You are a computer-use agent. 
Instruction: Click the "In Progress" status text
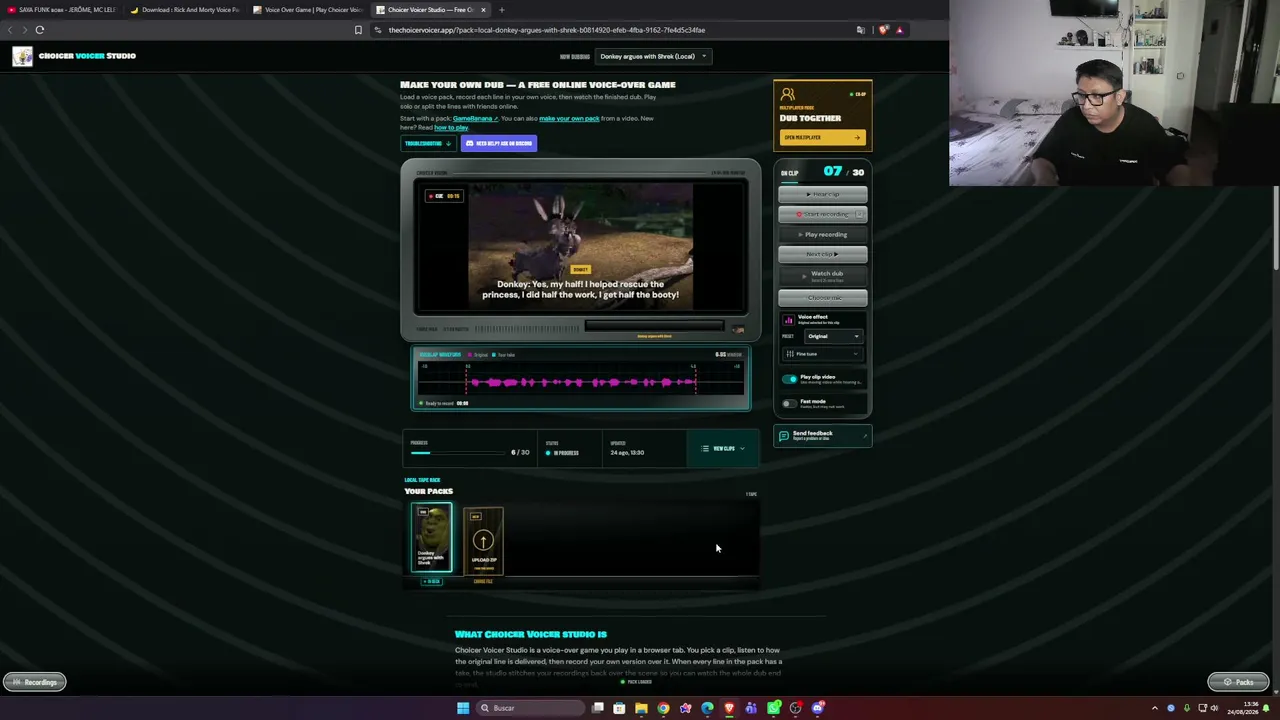tap(566, 453)
